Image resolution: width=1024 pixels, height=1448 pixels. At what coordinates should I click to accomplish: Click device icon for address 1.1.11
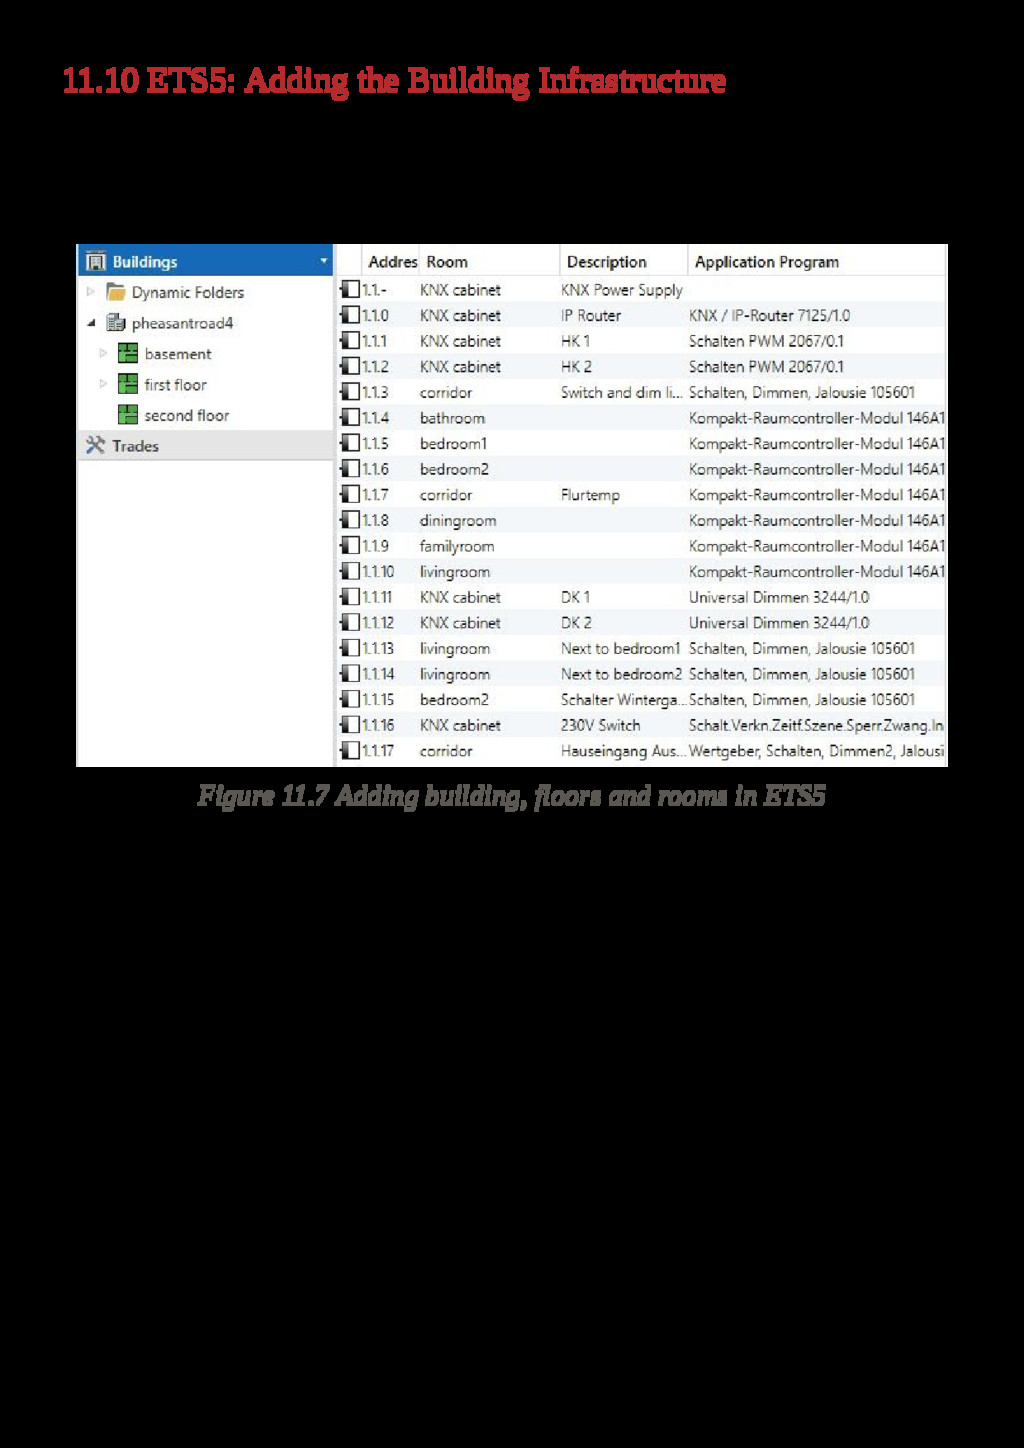[349, 597]
